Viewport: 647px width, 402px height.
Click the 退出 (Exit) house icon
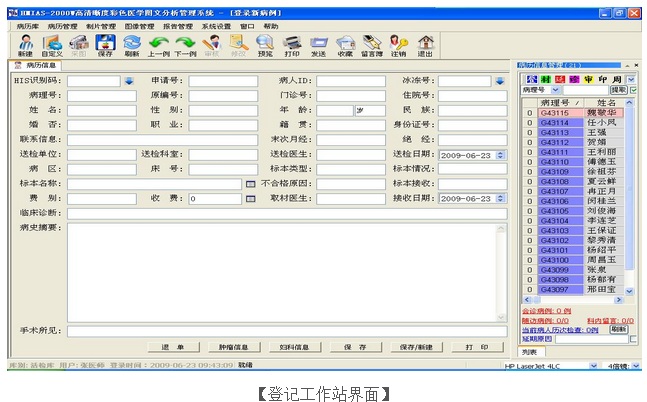pos(425,43)
